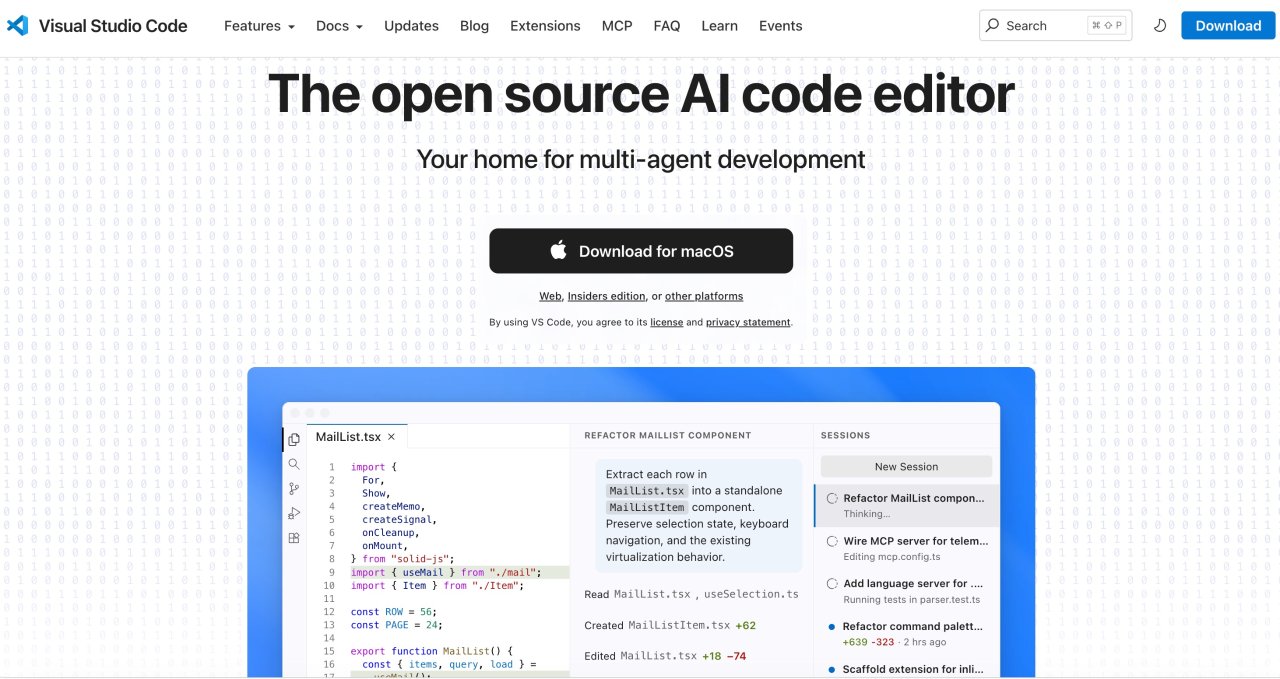Image resolution: width=1280 pixels, height=679 pixels.
Task: Click blue dot beside Scaffold extension session
Action: [x=832, y=669]
